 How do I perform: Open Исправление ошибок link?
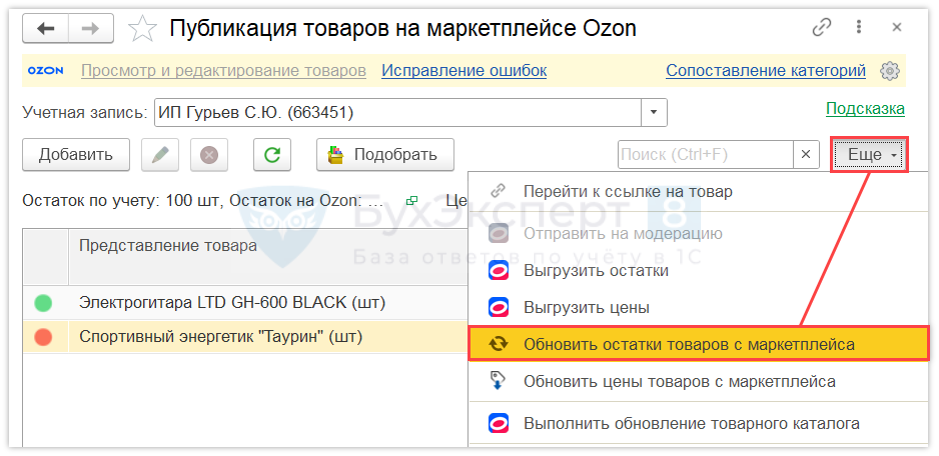coord(464,71)
